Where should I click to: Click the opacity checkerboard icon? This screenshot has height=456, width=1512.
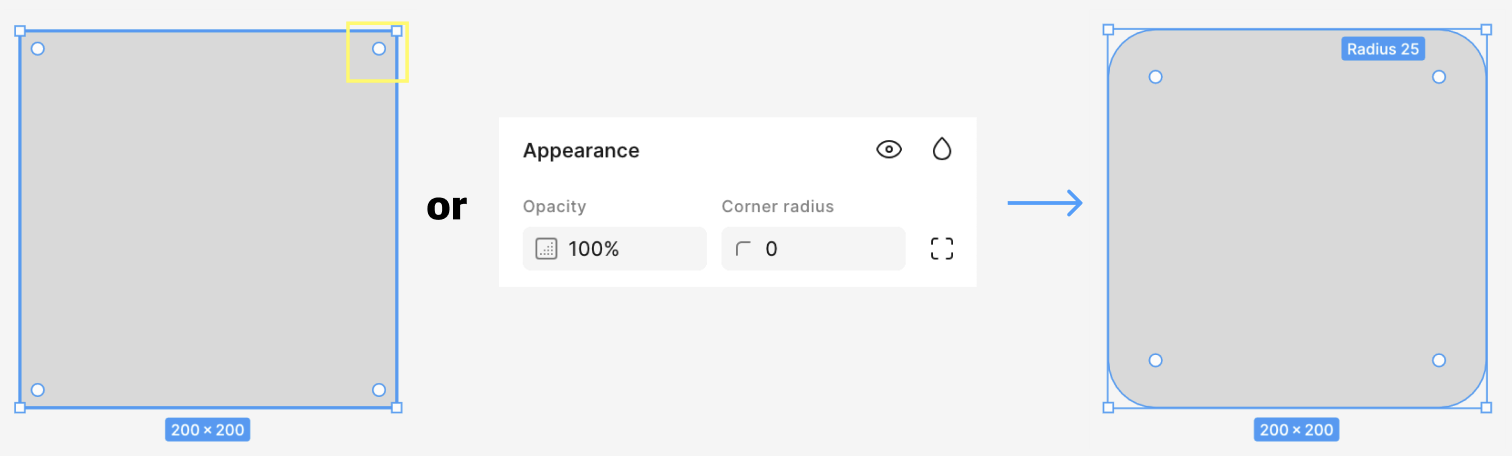pos(546,249)
